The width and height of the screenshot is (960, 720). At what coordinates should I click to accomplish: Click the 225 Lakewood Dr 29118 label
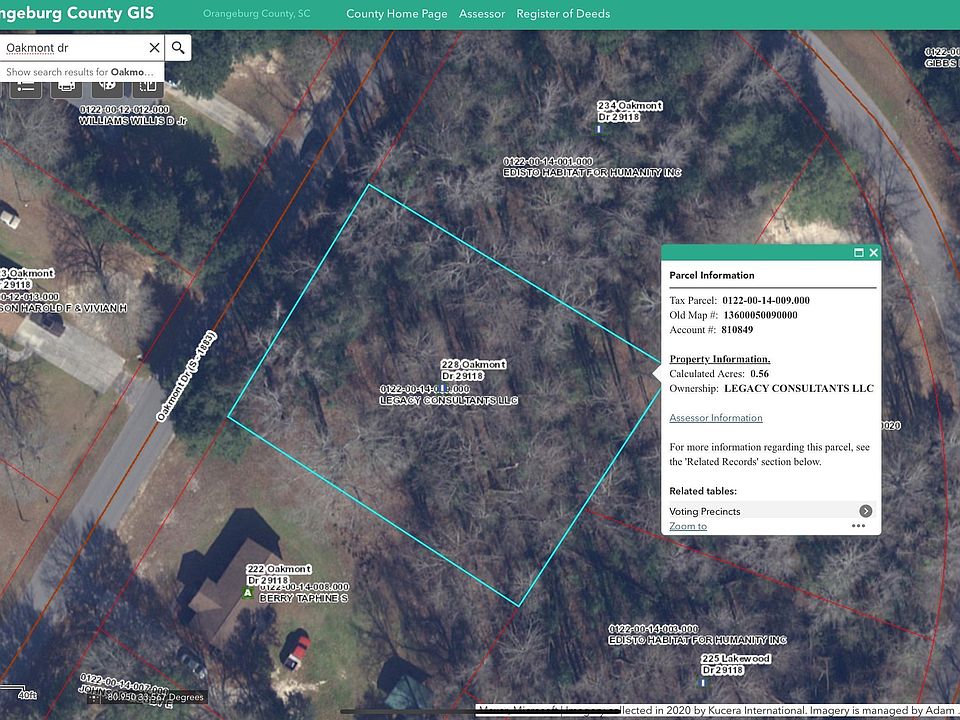(x=736, y=664)
